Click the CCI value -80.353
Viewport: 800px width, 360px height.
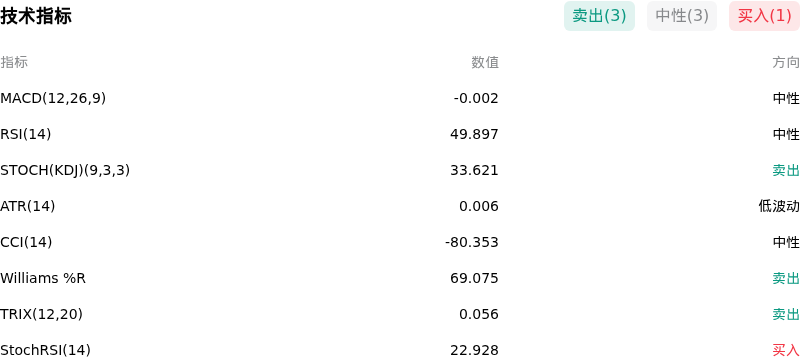tap(472, 242)
